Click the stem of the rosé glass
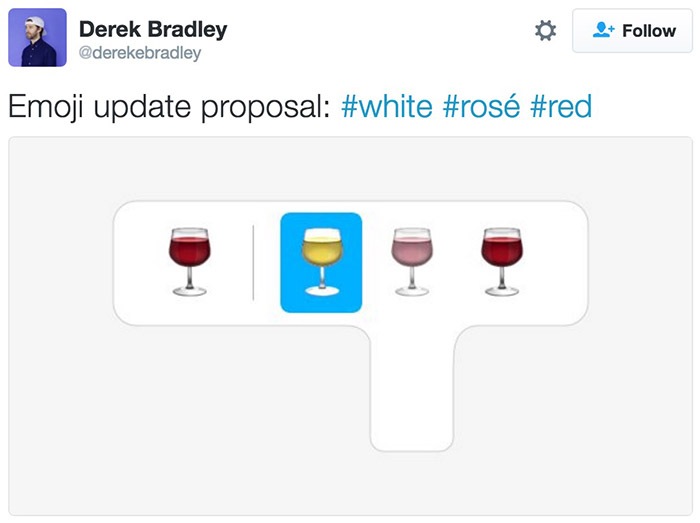This screenshot has width=700, height=523. pyautogui.click(x=411, y=280)
